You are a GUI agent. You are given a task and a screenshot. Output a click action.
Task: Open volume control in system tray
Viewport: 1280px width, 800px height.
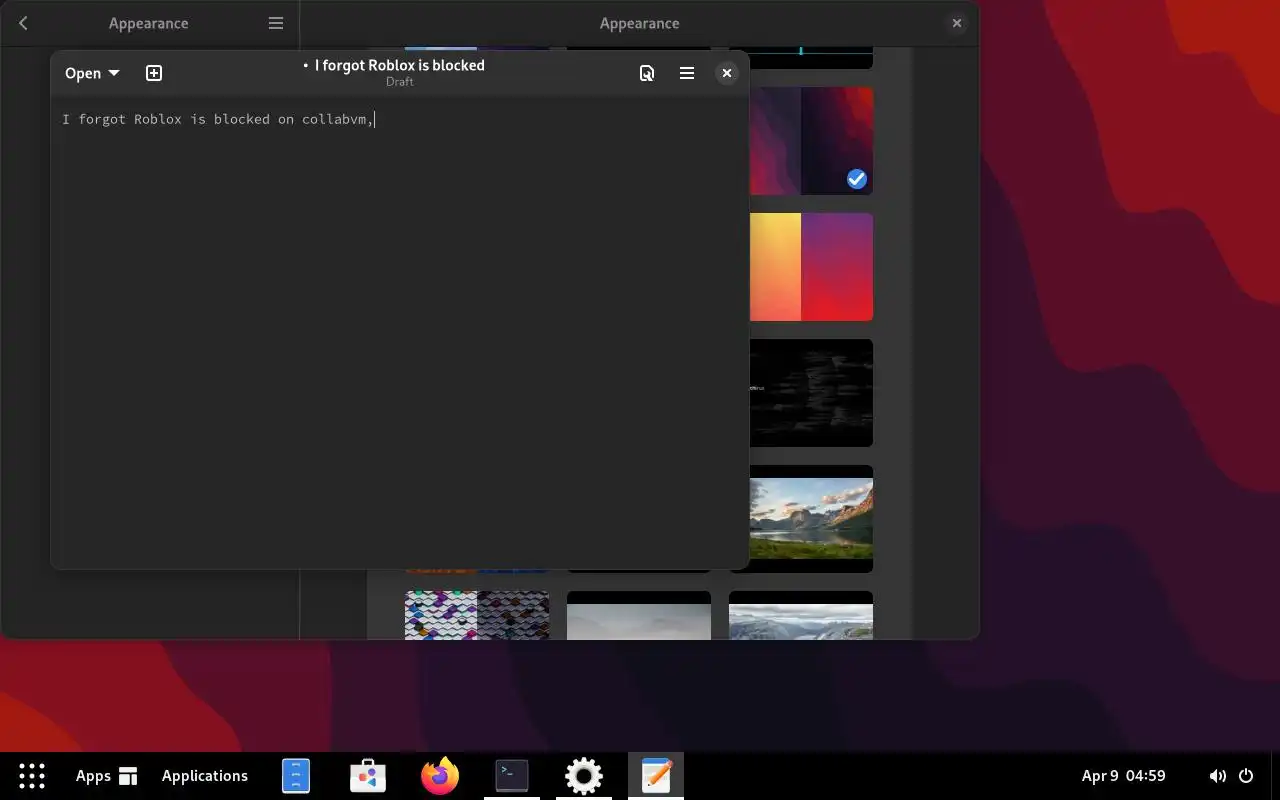(1217, 776)
